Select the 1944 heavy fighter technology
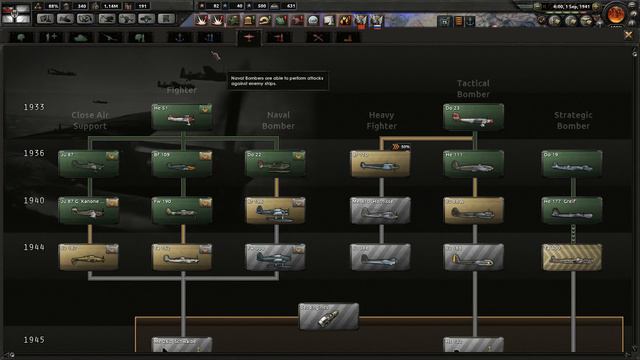 tap(380, 257)
